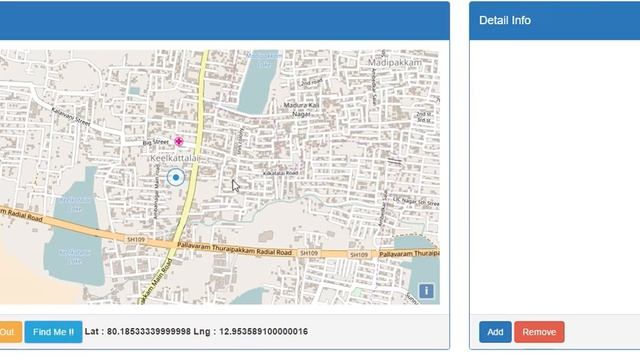Screen dimensions: 640x360
Task: Click the red Remove button
Action: pos(539,332)
